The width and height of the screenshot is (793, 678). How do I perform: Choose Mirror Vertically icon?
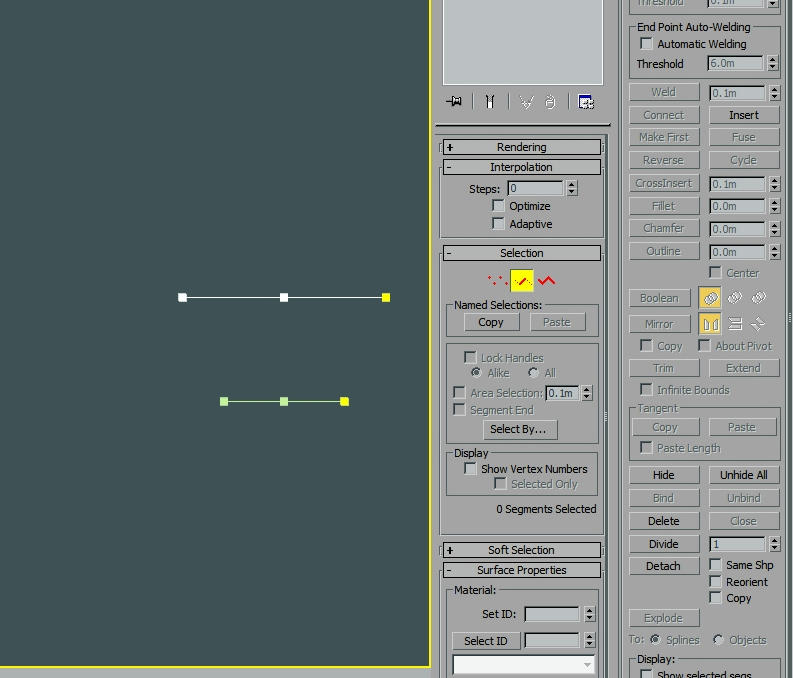pyautogui.click(x=734, y=324)
